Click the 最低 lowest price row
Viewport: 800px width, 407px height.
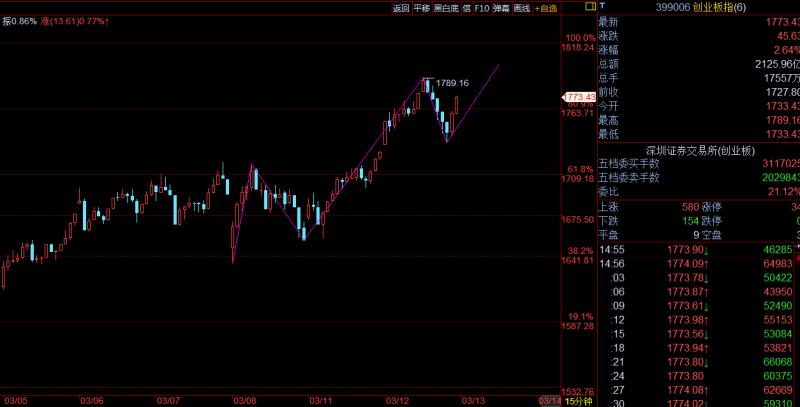pyautogui.click(x=699, y=134)
